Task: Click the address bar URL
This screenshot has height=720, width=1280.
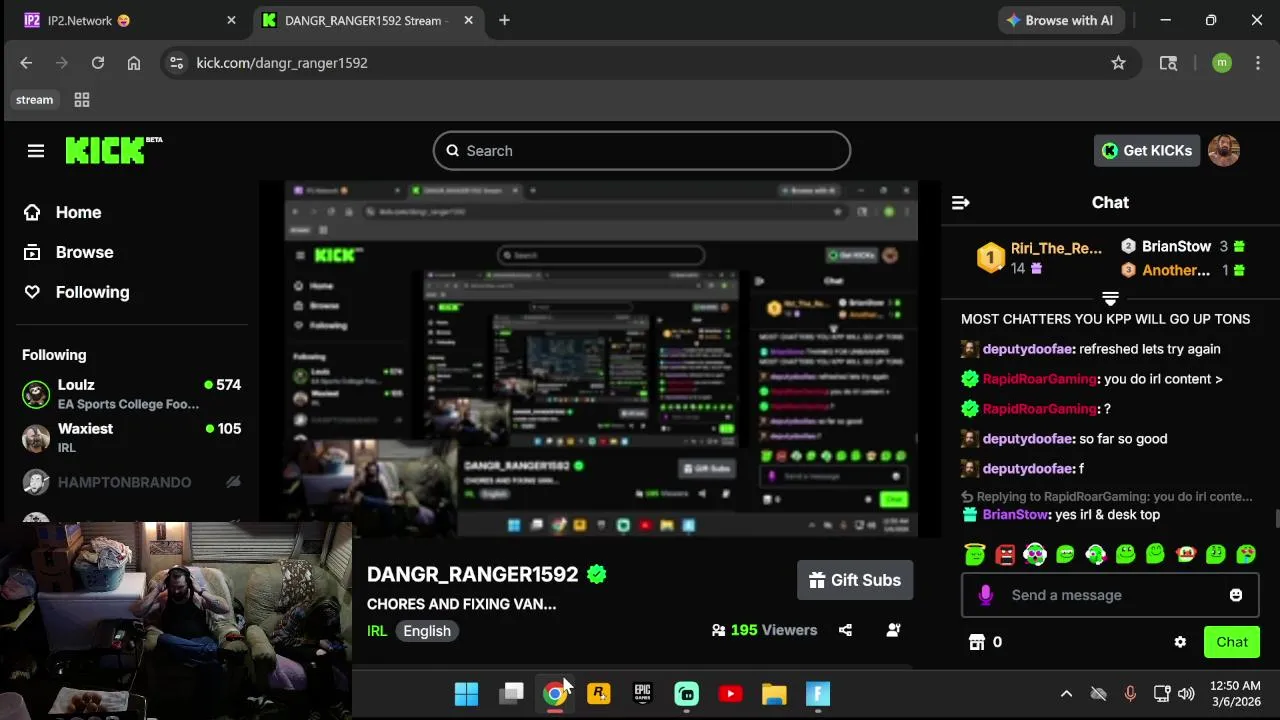Action: tap(282, 63)
